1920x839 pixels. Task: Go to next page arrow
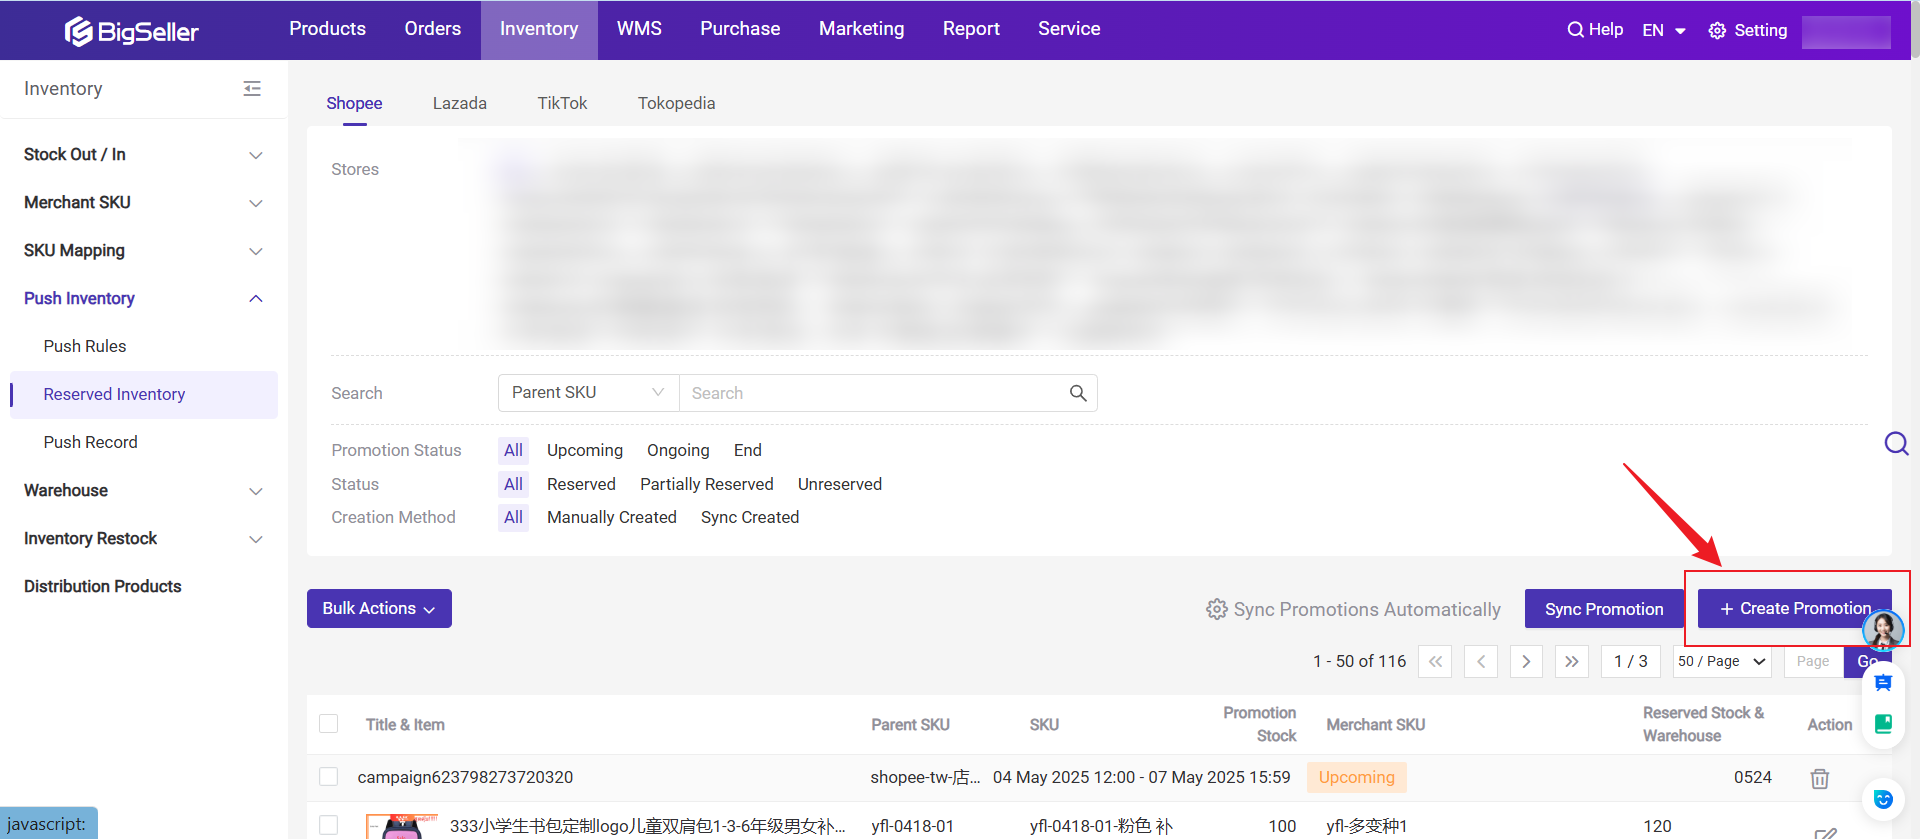tap(1526, 661)
